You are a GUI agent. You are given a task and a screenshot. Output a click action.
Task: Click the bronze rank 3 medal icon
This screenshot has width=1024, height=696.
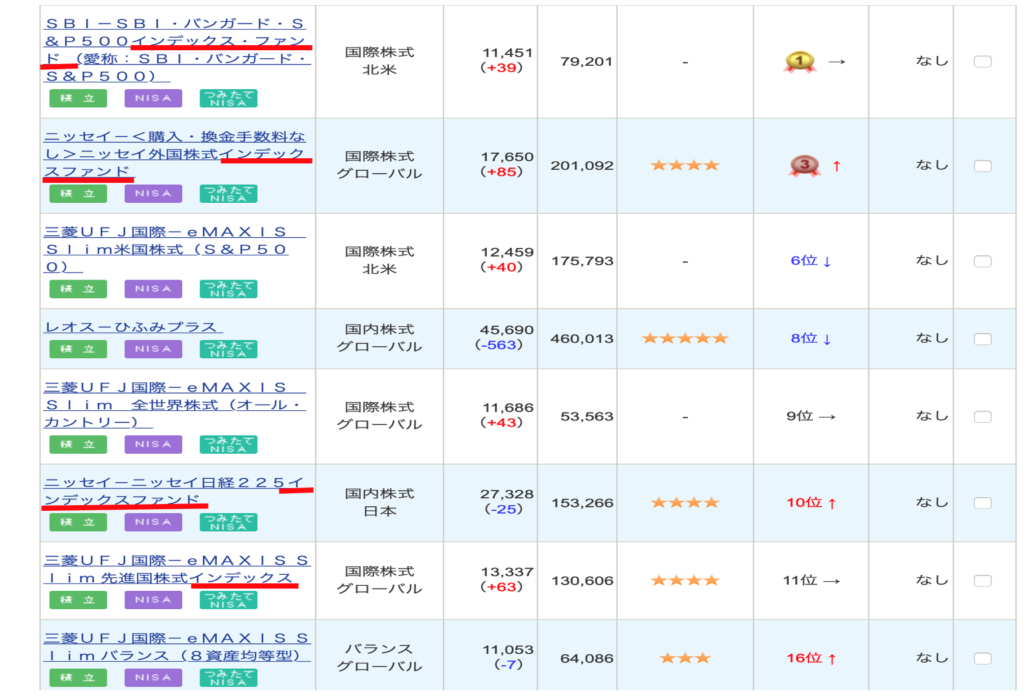coord(805,166)
